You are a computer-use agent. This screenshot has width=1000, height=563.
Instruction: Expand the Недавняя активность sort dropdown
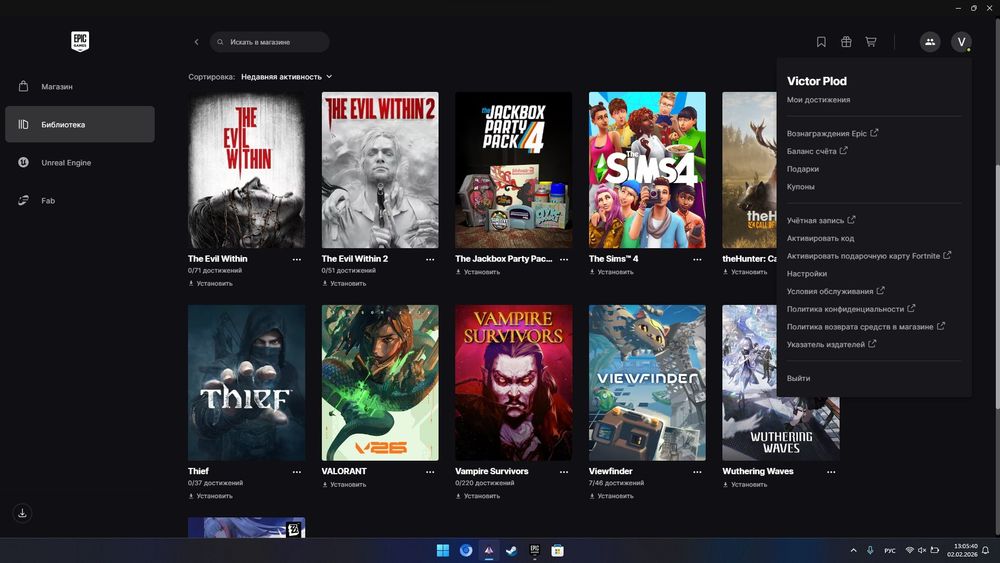click(x=286, y=77)
